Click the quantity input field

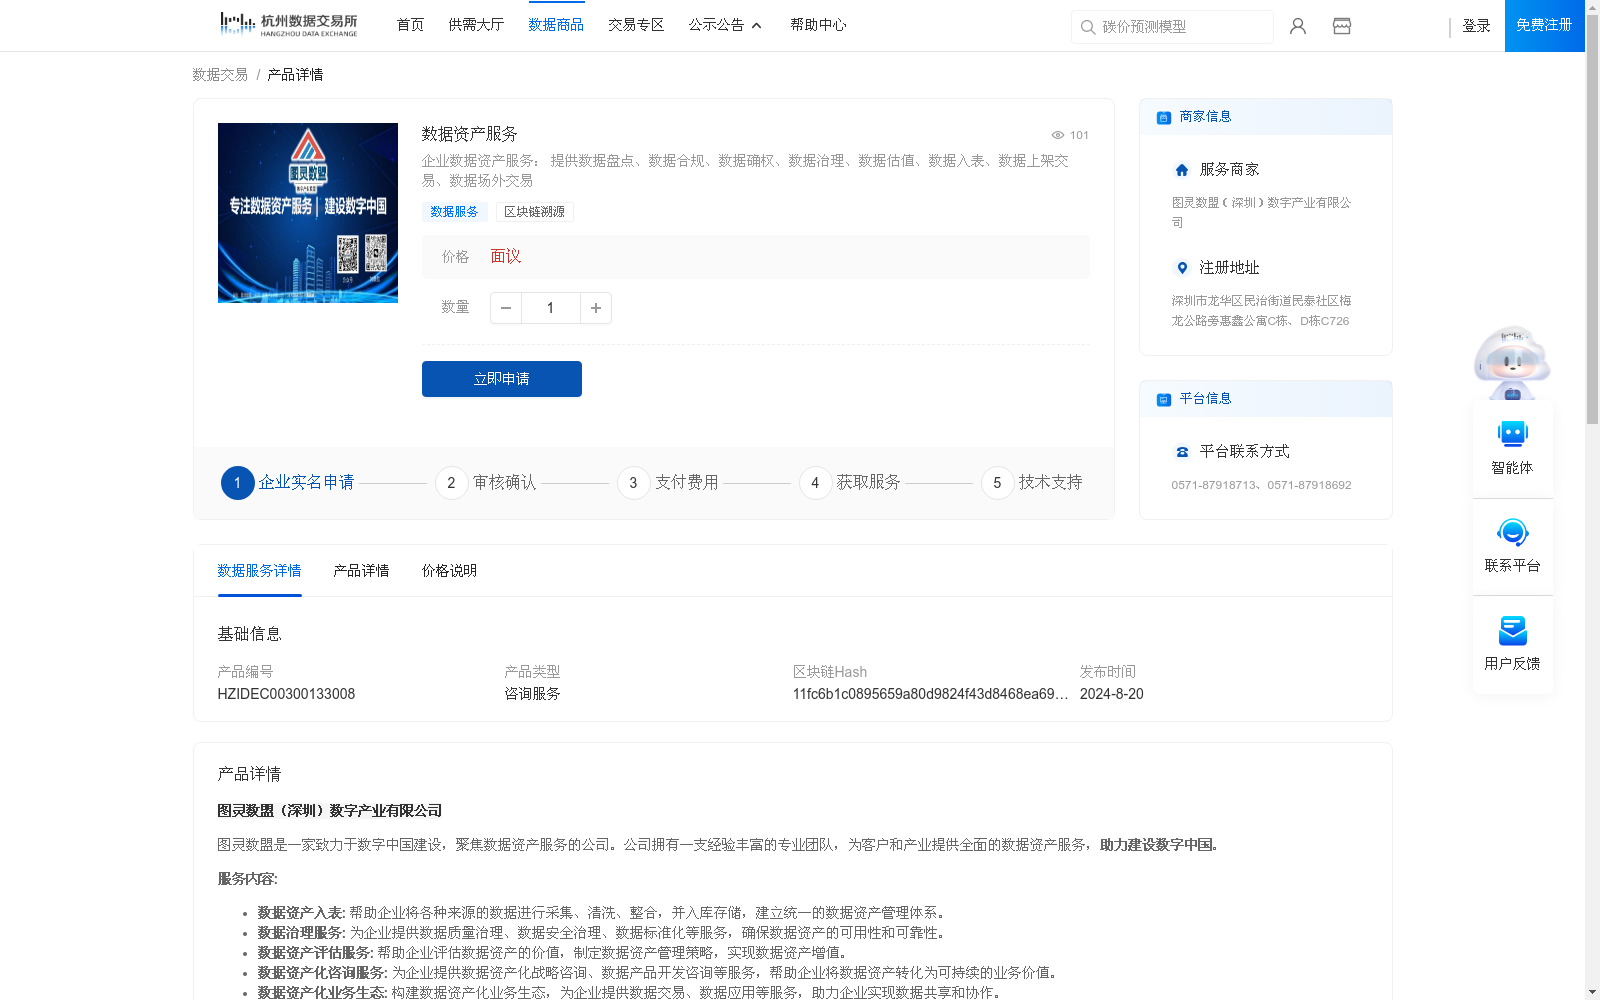coord(550,308)
